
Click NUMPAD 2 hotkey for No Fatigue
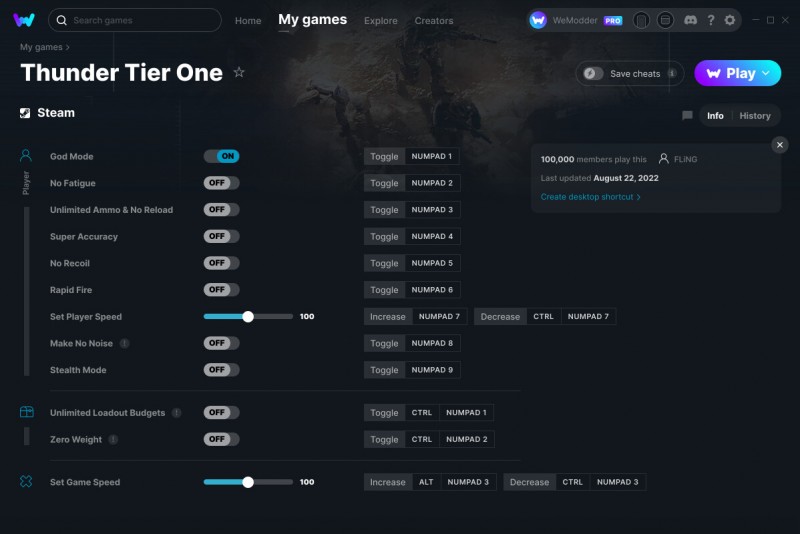click(432, 183)
